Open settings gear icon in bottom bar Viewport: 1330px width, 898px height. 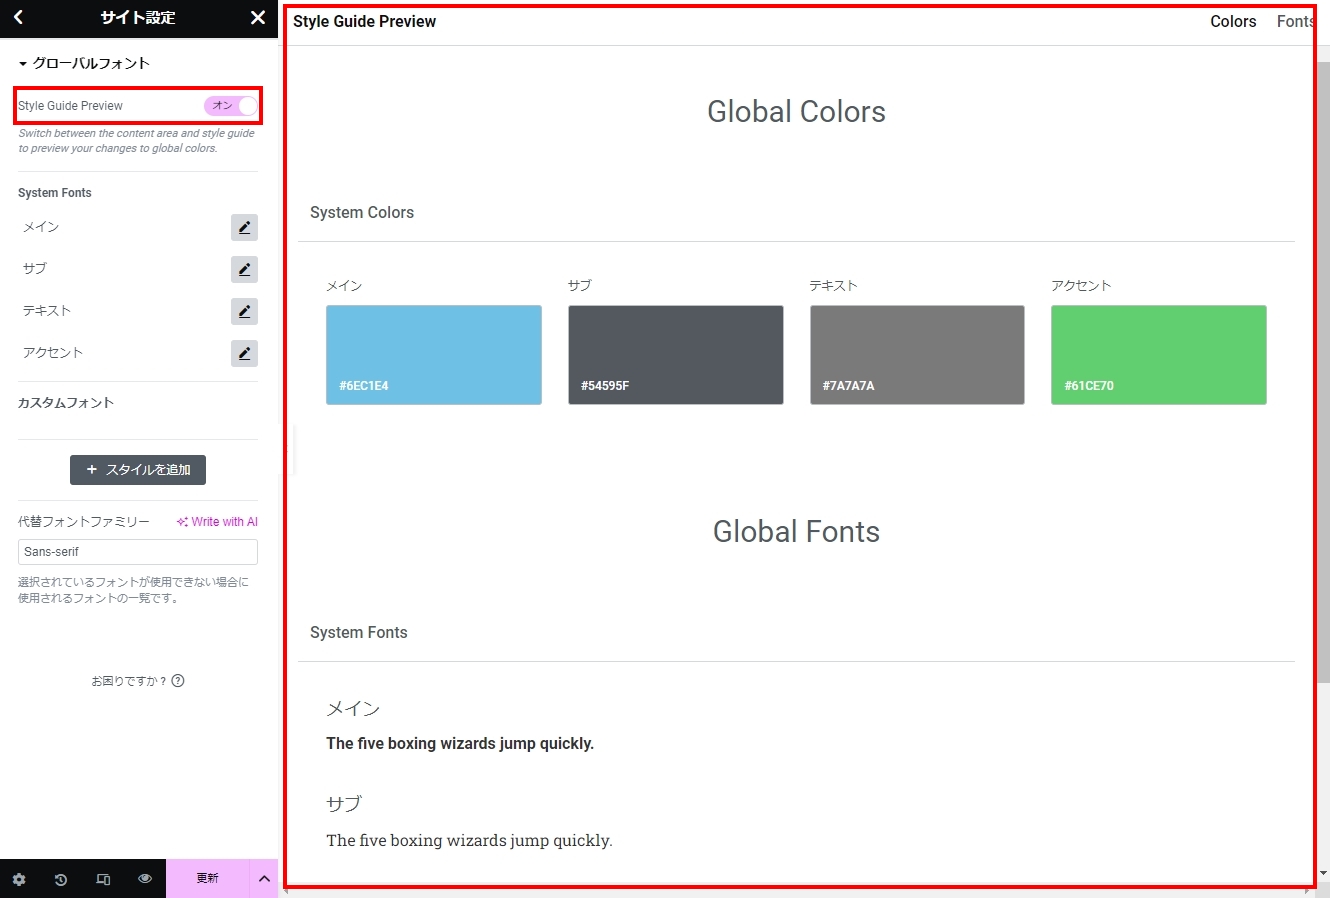(19, 879)
